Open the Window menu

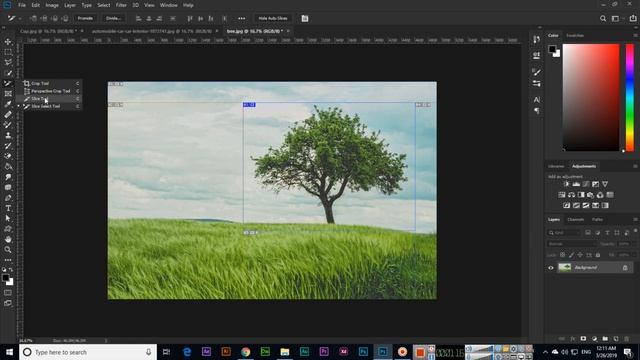tap(168, 5)
